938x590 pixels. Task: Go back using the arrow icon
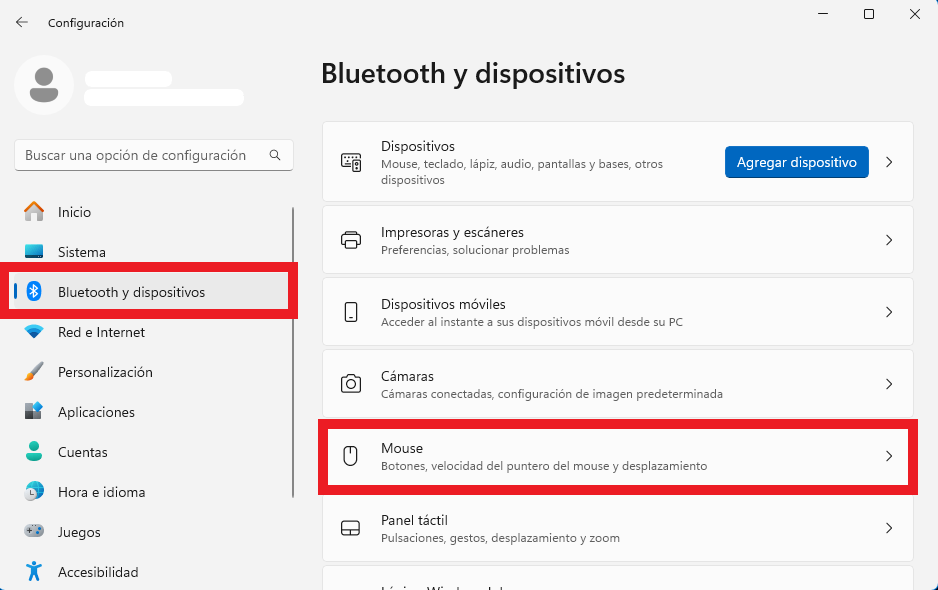tap(22, 22)
